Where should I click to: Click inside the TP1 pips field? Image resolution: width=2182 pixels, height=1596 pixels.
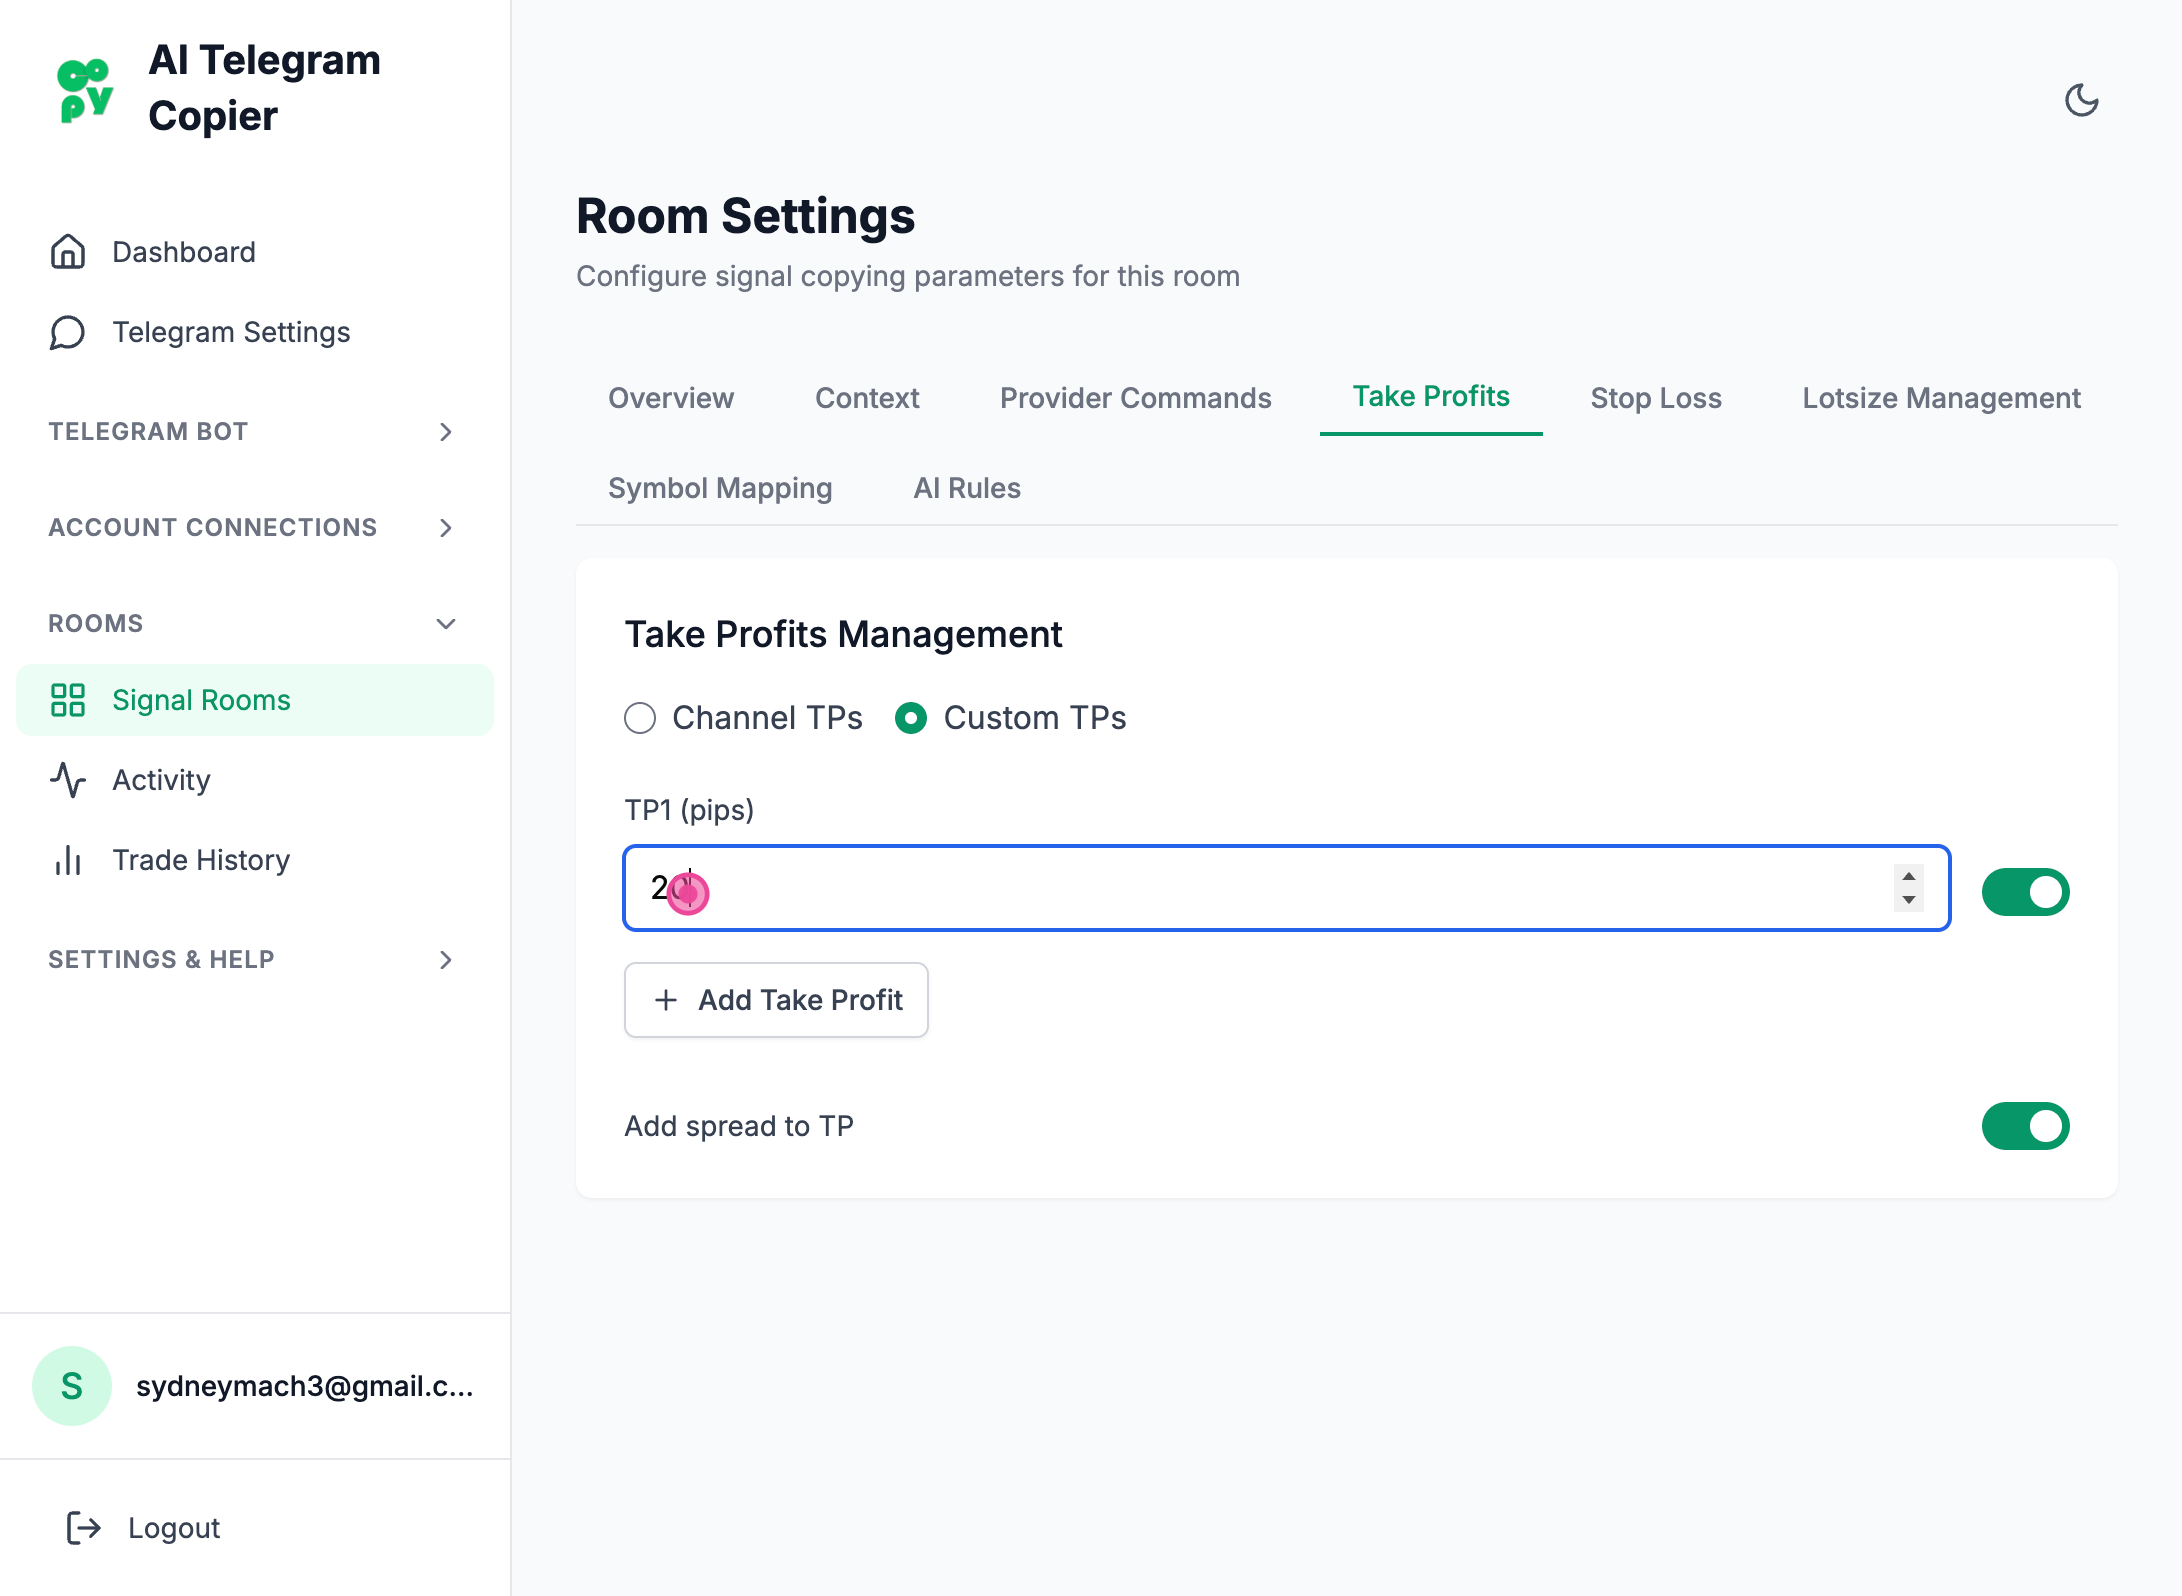pos(1200,888)
